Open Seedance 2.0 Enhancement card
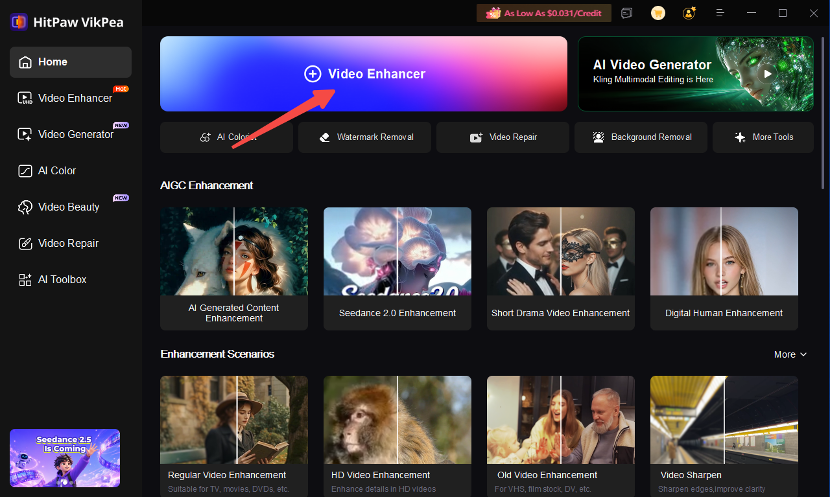The width and height of the screenshot is (830, 498). (x=397, y=268)
